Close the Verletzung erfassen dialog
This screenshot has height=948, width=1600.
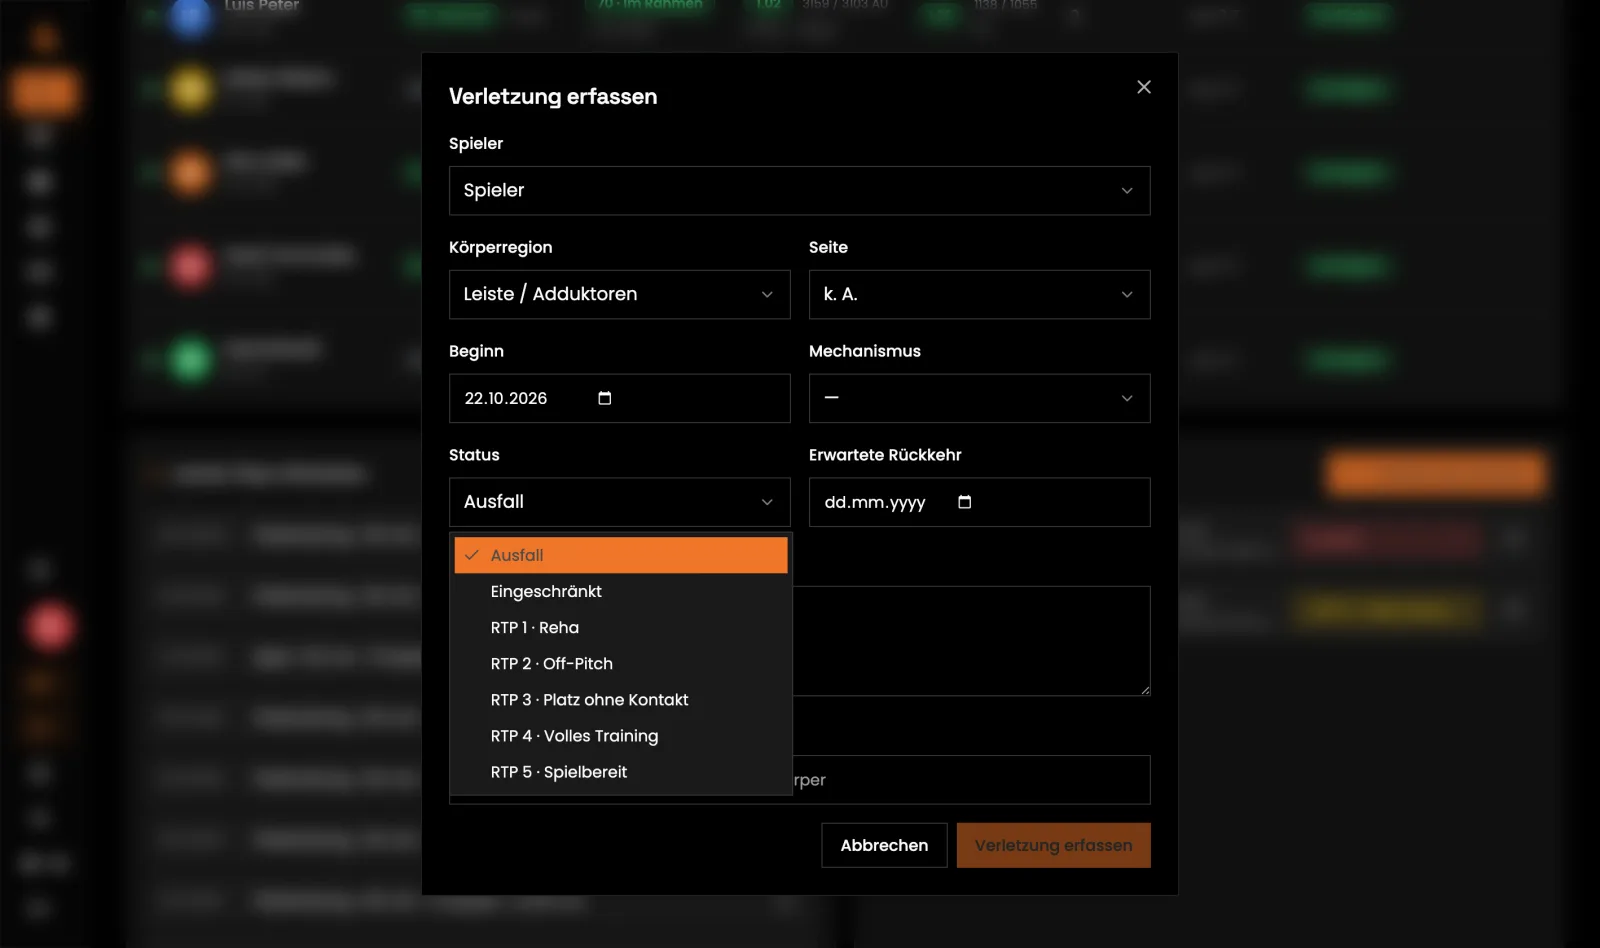1144,87
